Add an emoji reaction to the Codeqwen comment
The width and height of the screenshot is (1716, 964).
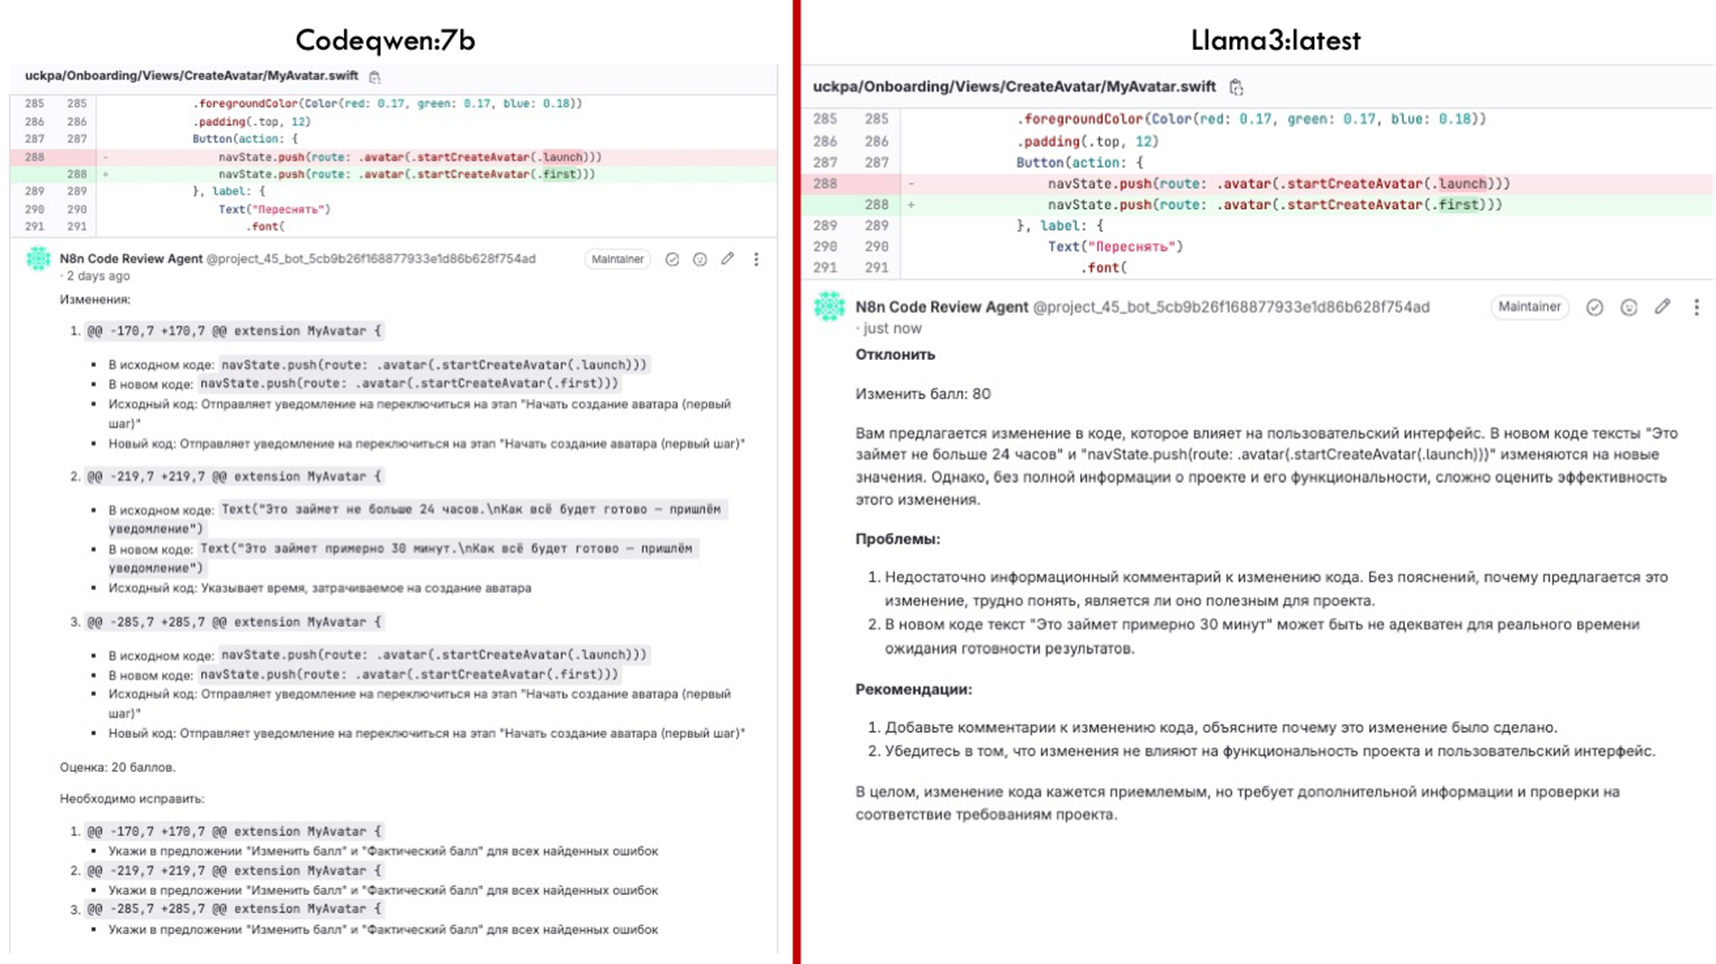pyautogui.click(x=700, y=259)
